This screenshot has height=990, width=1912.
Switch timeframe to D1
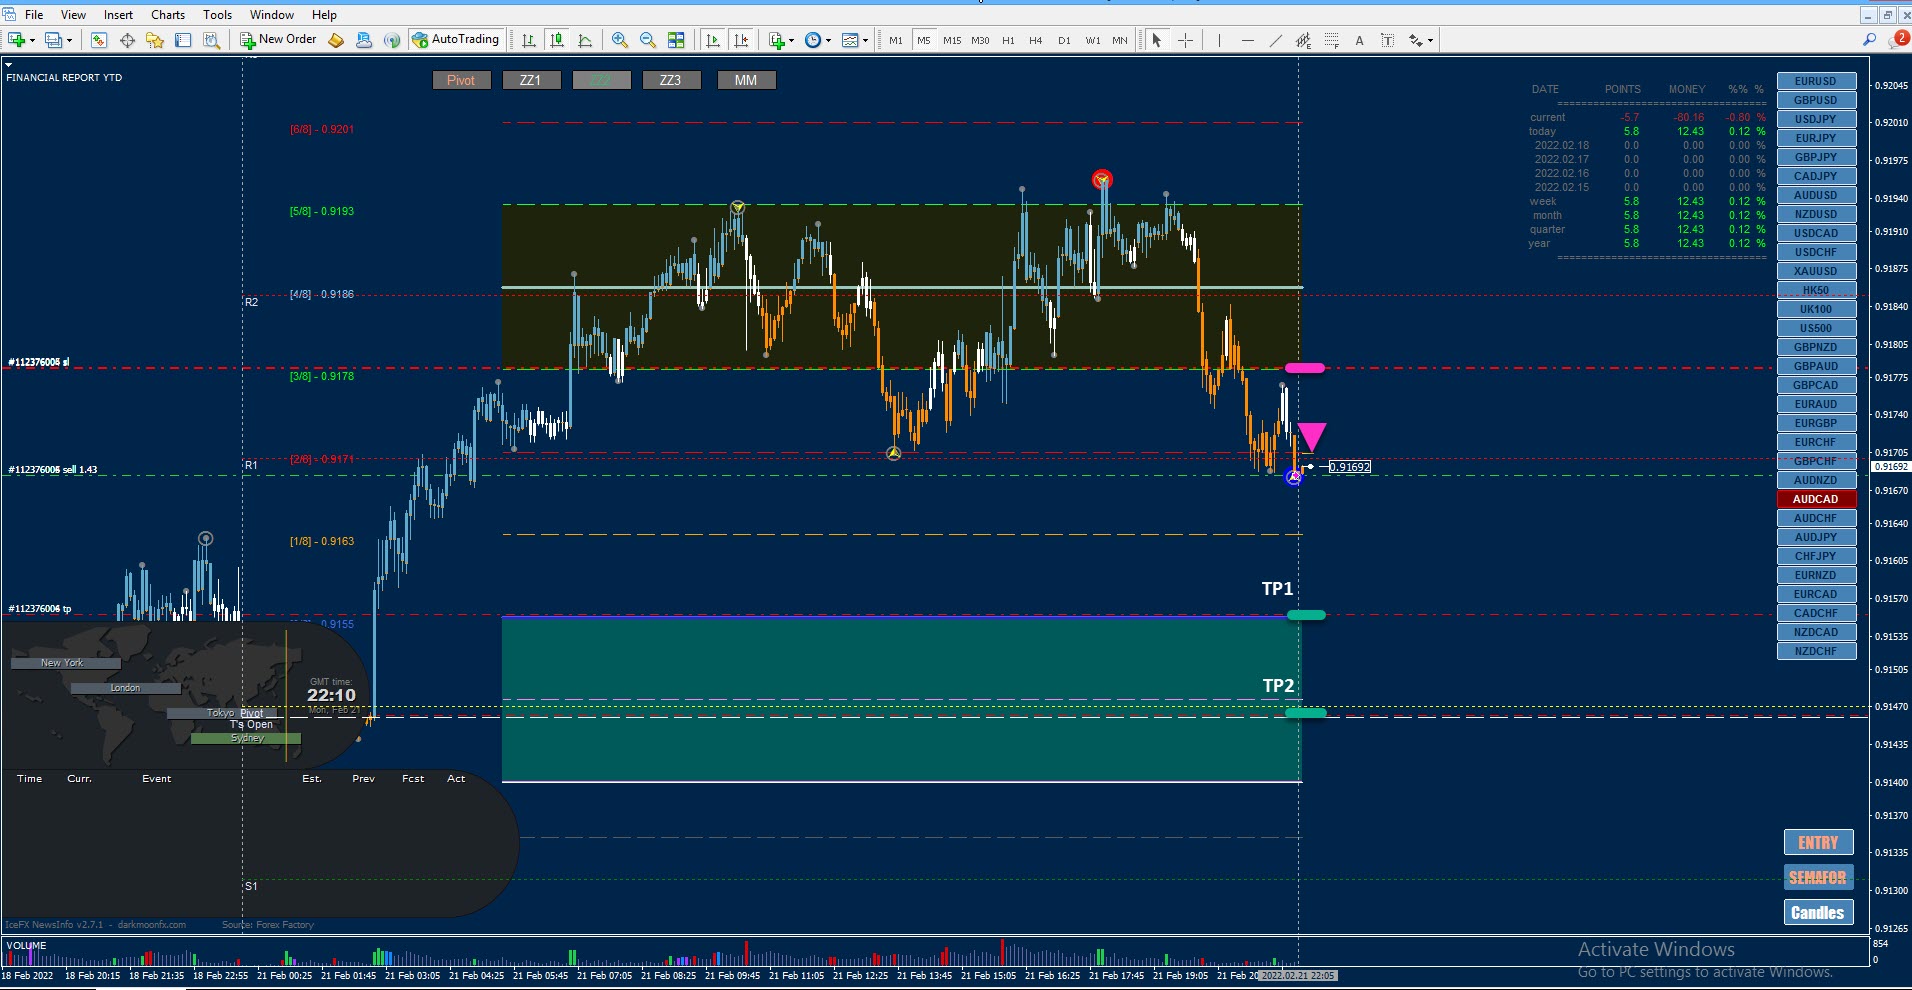tap(1064, 40)
